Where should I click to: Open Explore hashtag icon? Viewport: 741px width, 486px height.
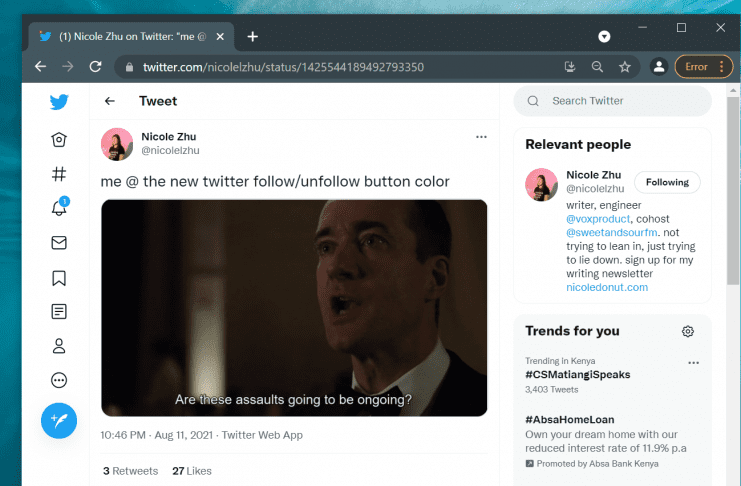pos(59,174)
